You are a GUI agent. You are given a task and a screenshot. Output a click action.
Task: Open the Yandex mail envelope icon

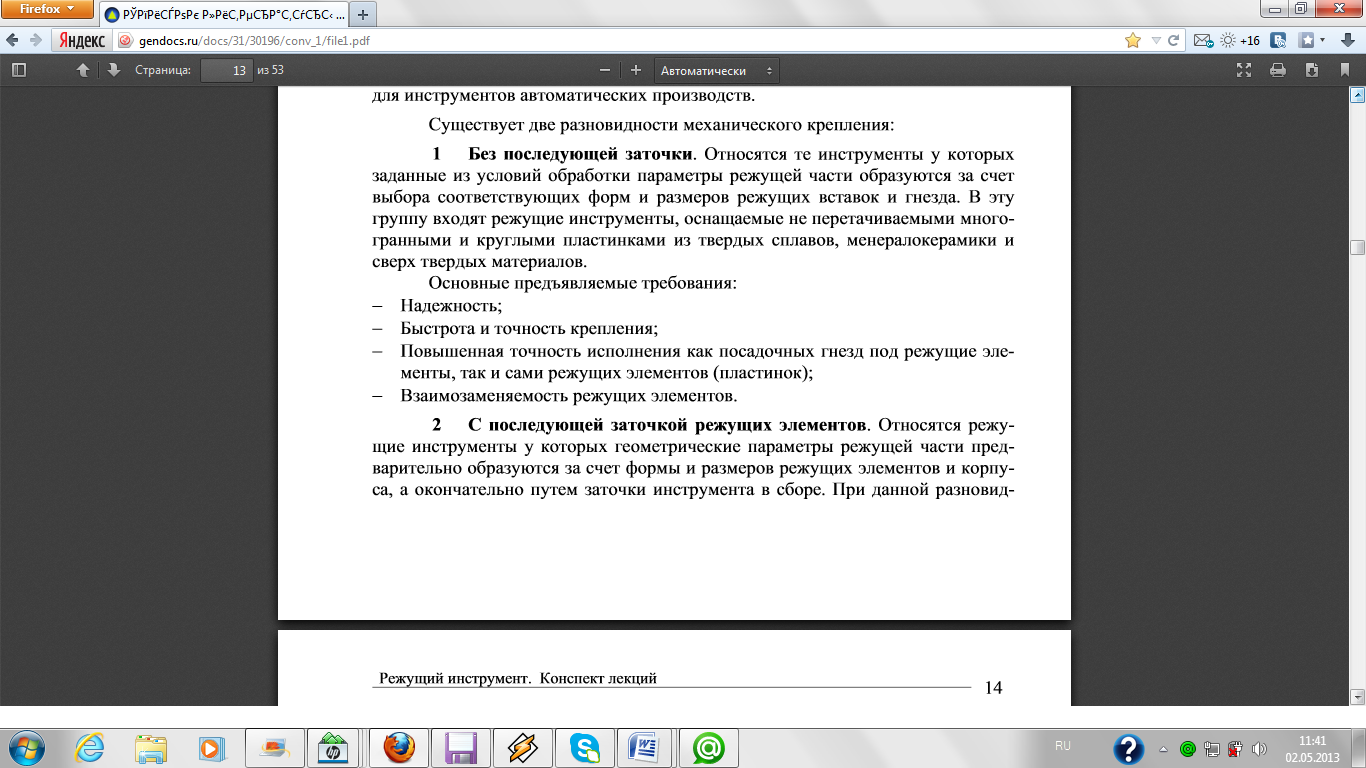1202,41
